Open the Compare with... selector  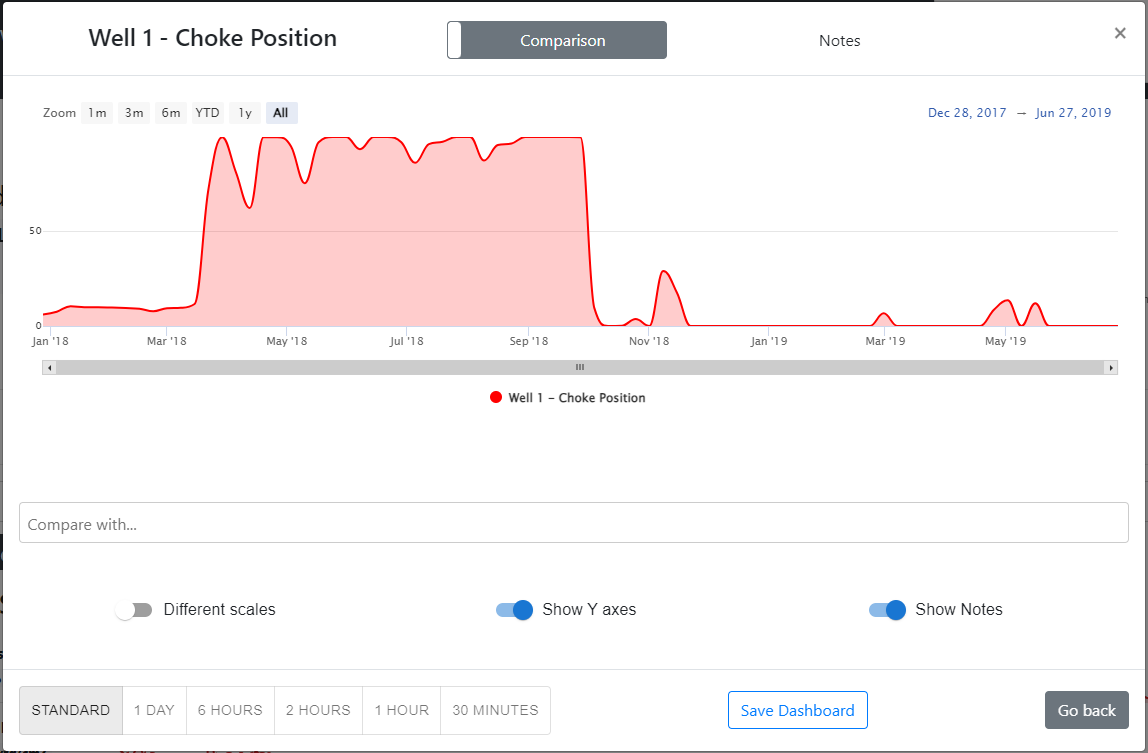pos(573,523)
